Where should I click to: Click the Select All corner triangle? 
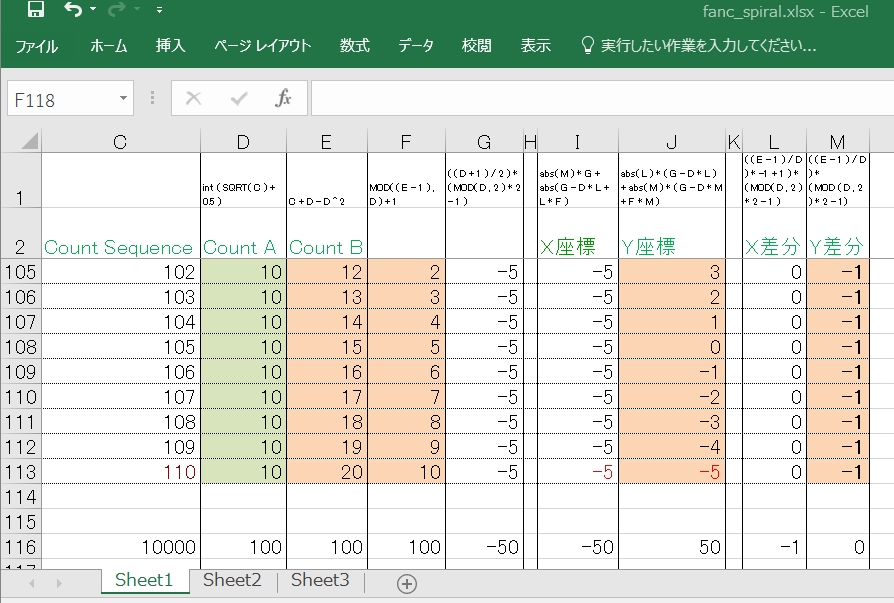pos(30,141)
